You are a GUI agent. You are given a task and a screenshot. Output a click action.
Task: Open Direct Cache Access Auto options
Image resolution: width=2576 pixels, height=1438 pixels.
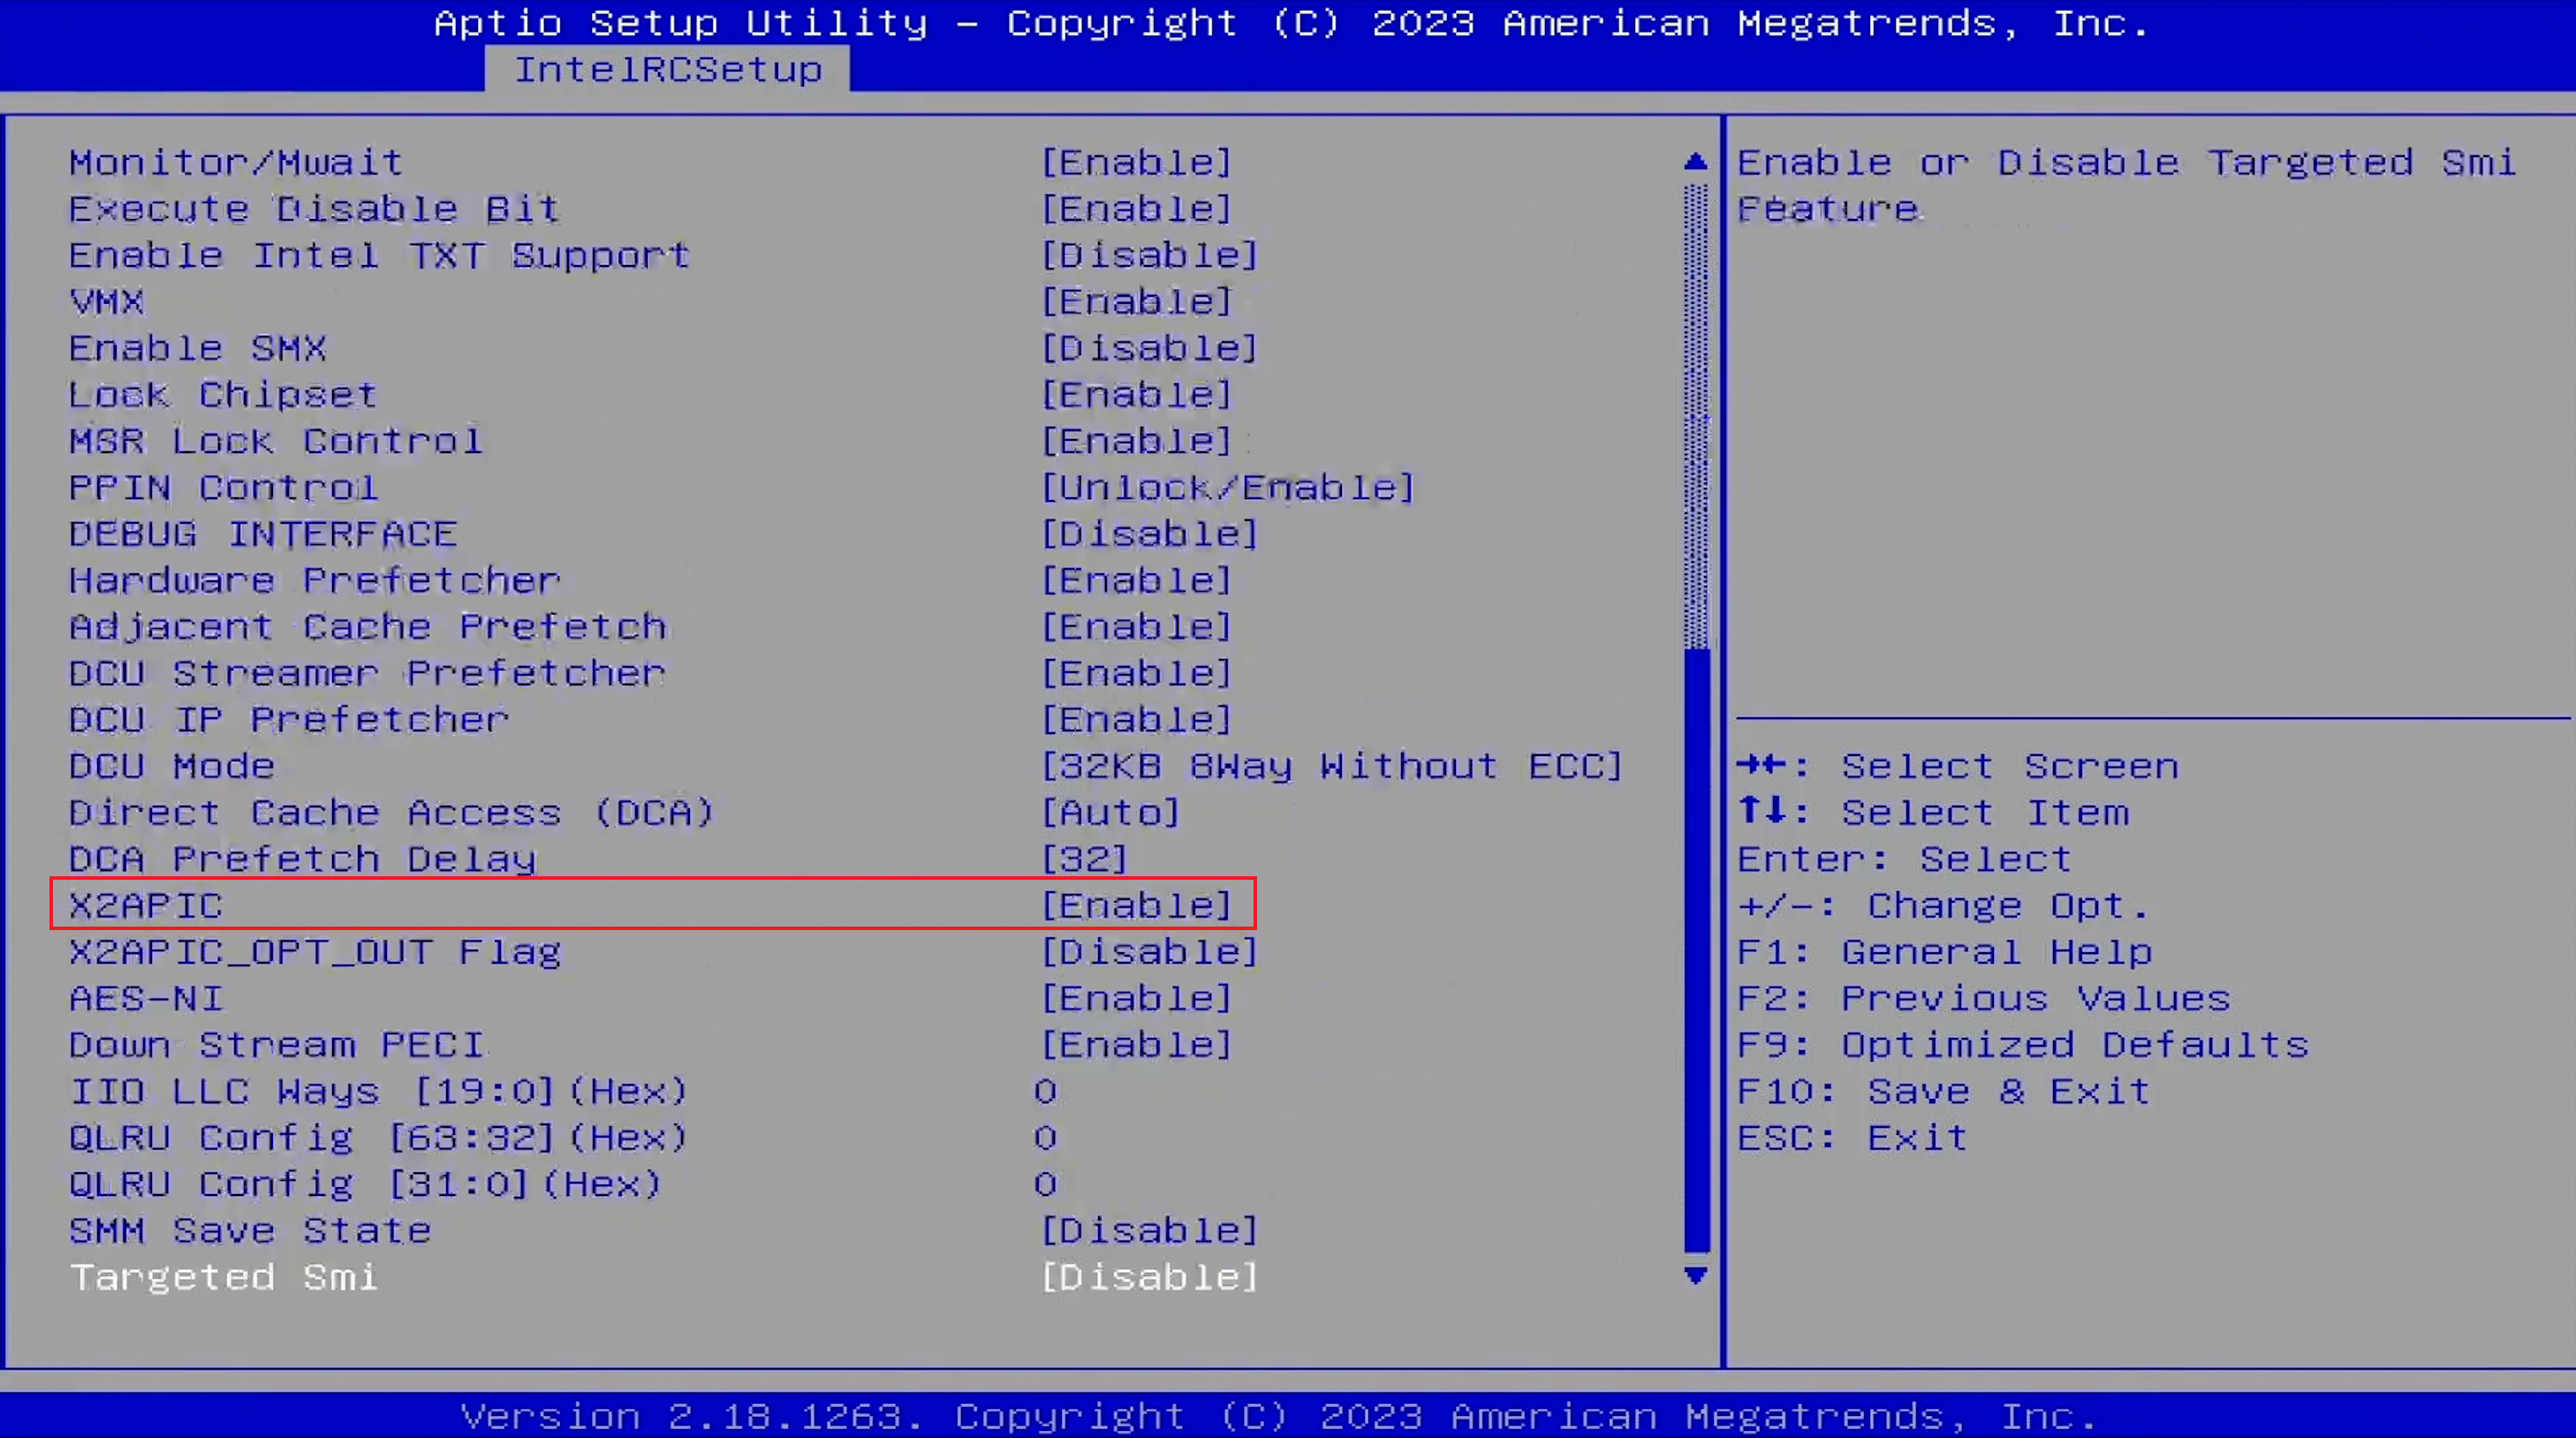[x=1110, y=812]
